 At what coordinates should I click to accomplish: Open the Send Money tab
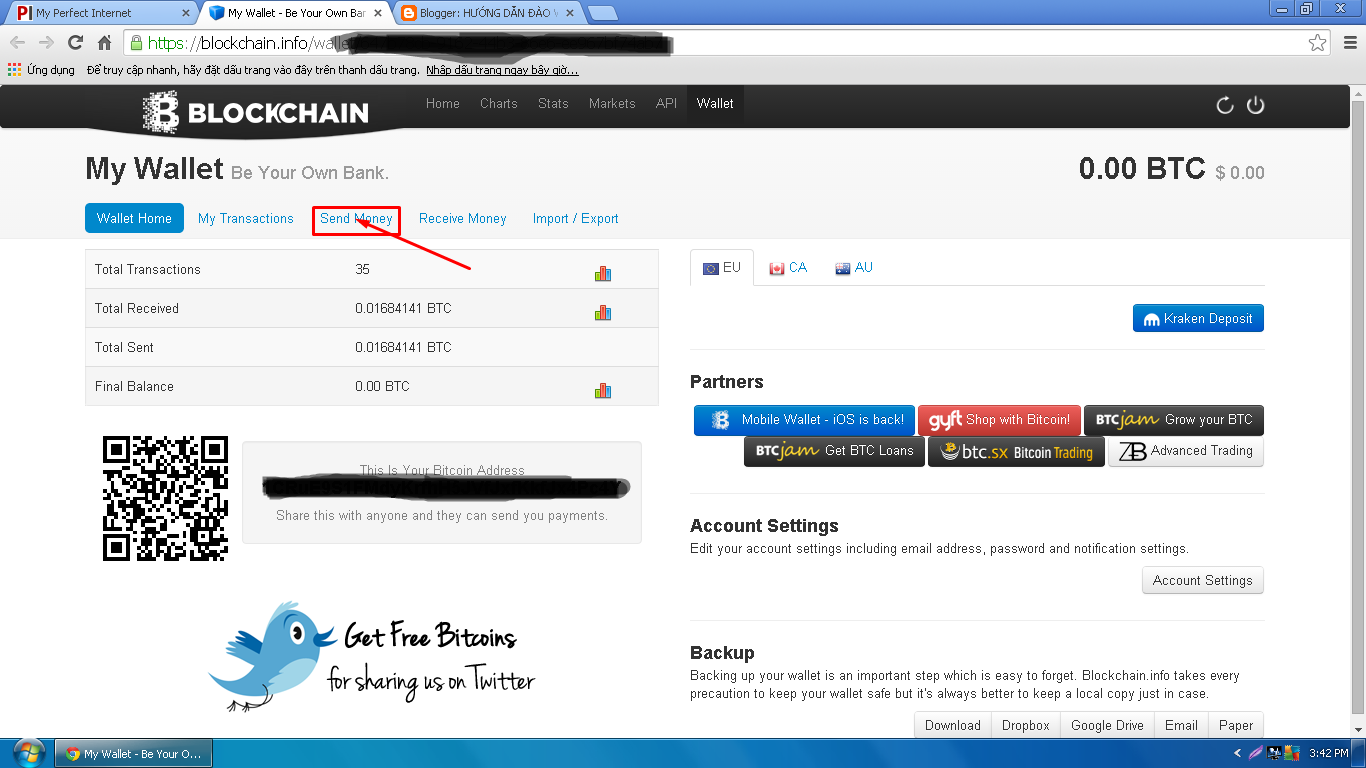[x=356, y=218]
